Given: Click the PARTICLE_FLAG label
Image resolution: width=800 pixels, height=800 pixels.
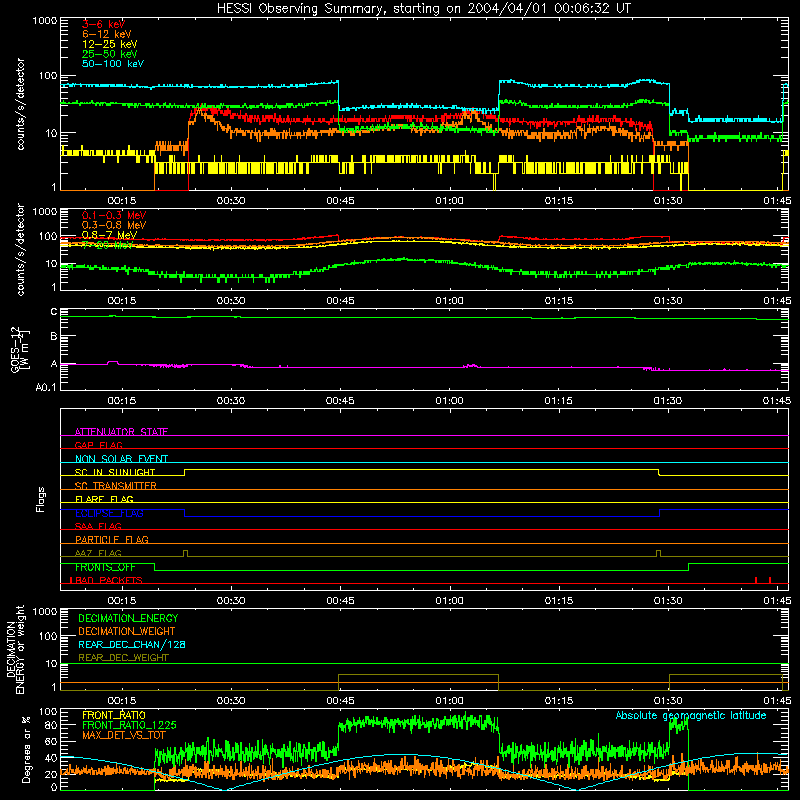Looking at the screenshot, I should pyautogui.click(x=112, y=539).
